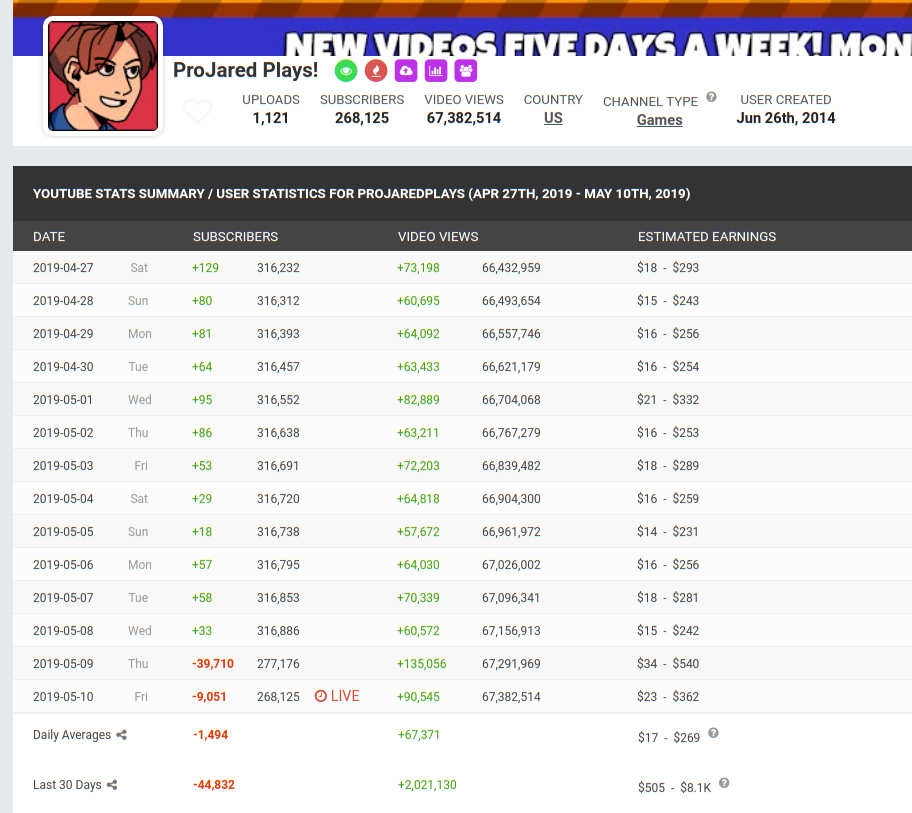Click the green eye badge icon
Screen dimensions: 912x813
click(346, 71)
